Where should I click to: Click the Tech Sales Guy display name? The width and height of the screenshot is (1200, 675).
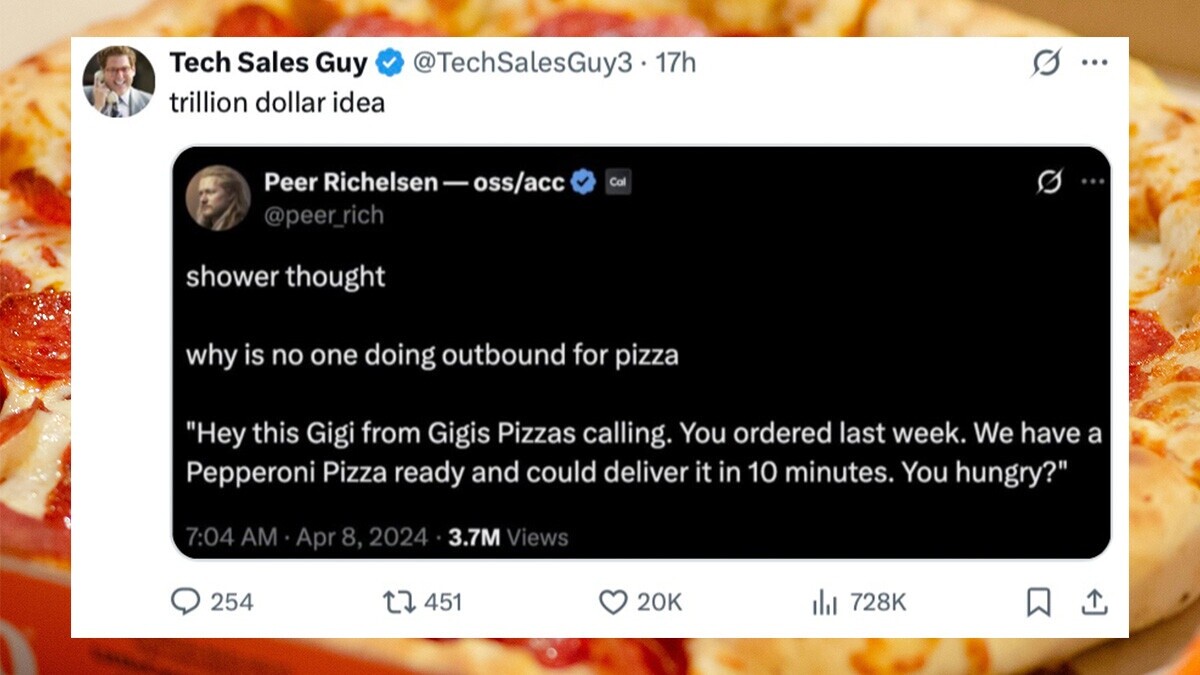[268, 63]
